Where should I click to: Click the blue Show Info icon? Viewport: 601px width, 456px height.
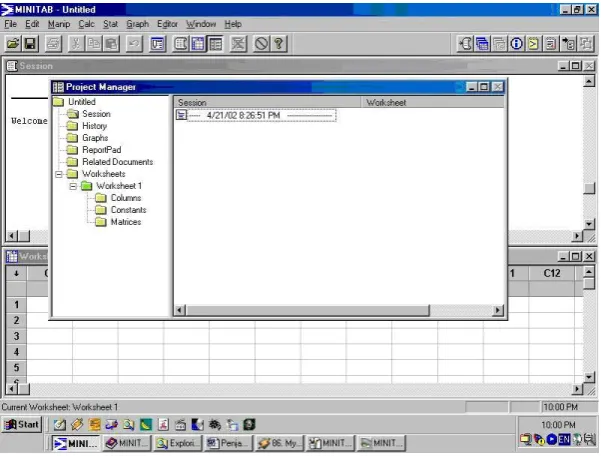click(516, 44)
